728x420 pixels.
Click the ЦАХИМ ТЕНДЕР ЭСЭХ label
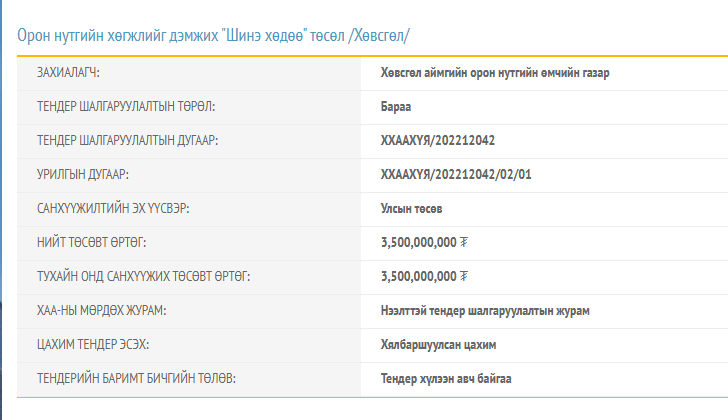pos(94,345)
